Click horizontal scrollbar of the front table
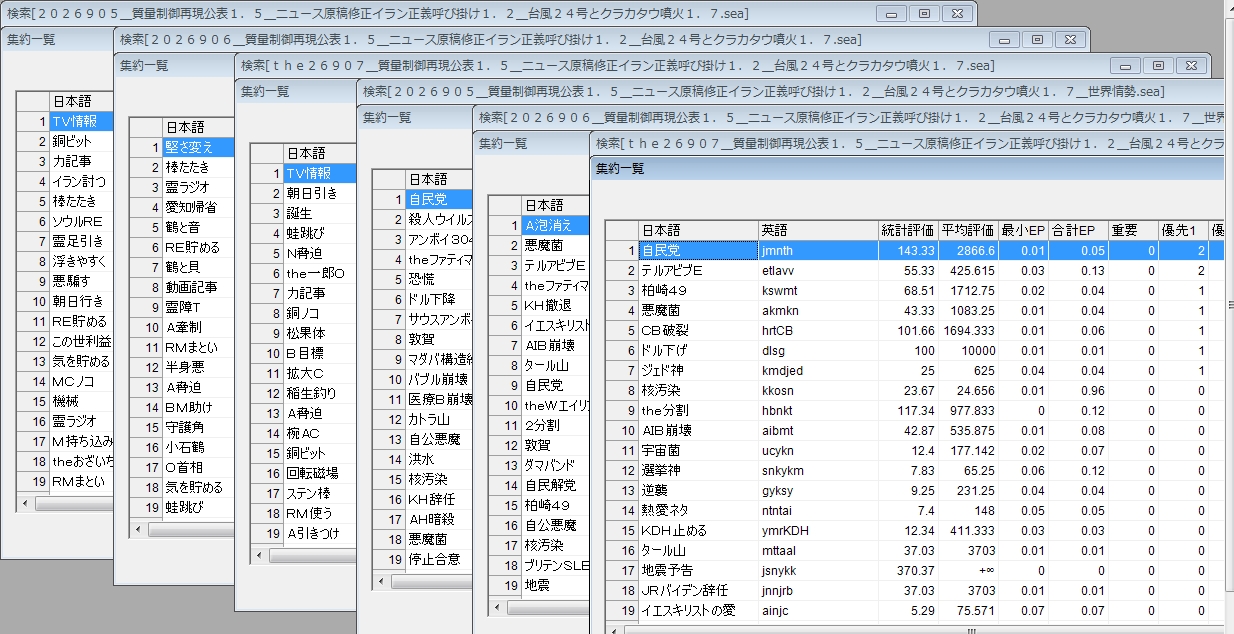Screen dimensions: 1234x634 pyautogui.click(x=915, y=629)
